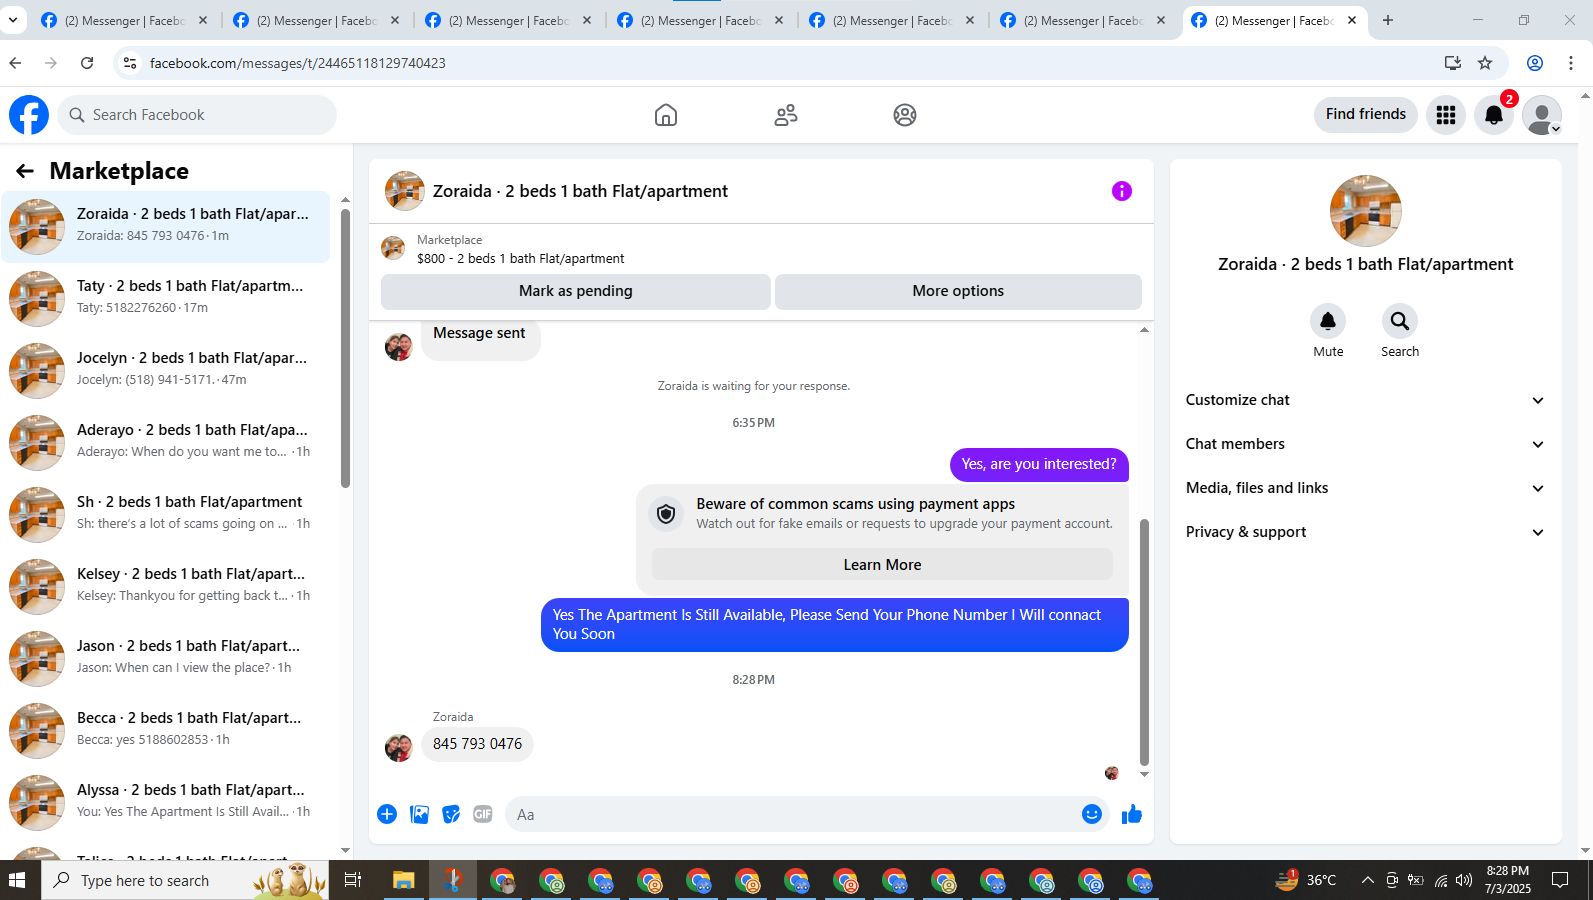This screenshot has width=1593, height=900.
Task: Click Mark as pending button
Action: (576, 291)
